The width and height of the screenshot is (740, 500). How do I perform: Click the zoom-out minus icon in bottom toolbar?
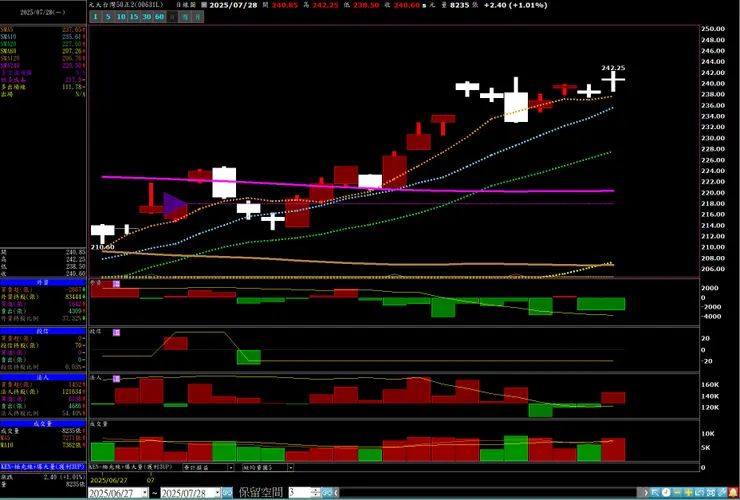coord(677,493)
